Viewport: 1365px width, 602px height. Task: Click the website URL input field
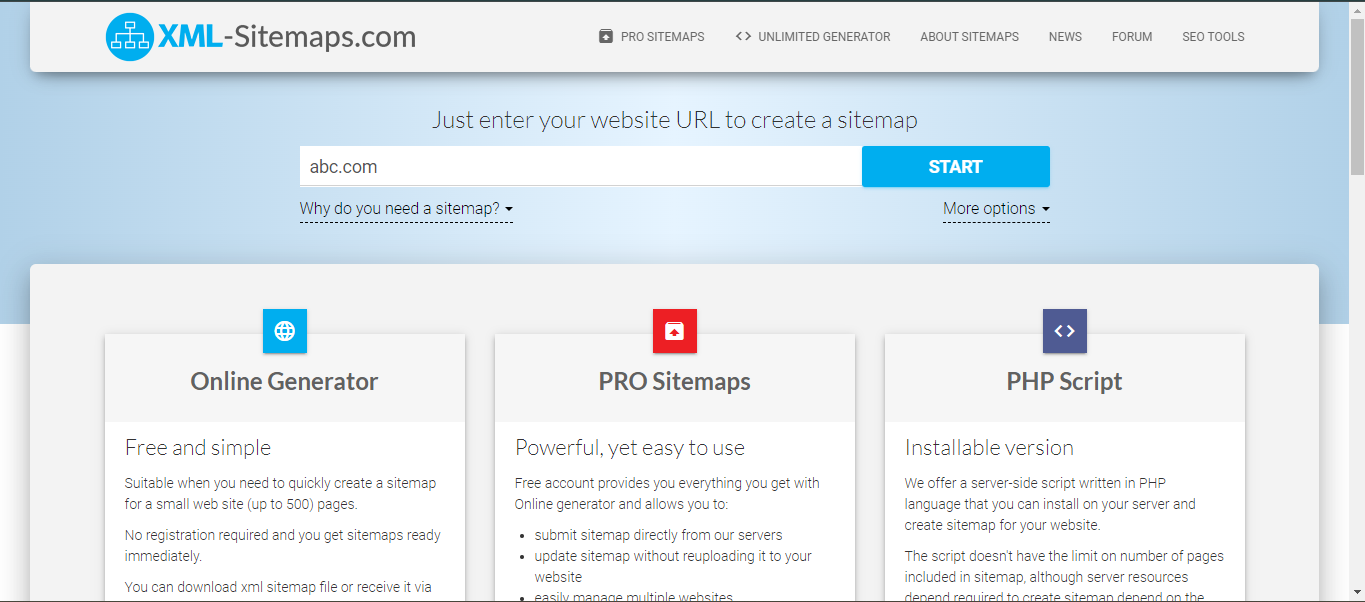580,166
